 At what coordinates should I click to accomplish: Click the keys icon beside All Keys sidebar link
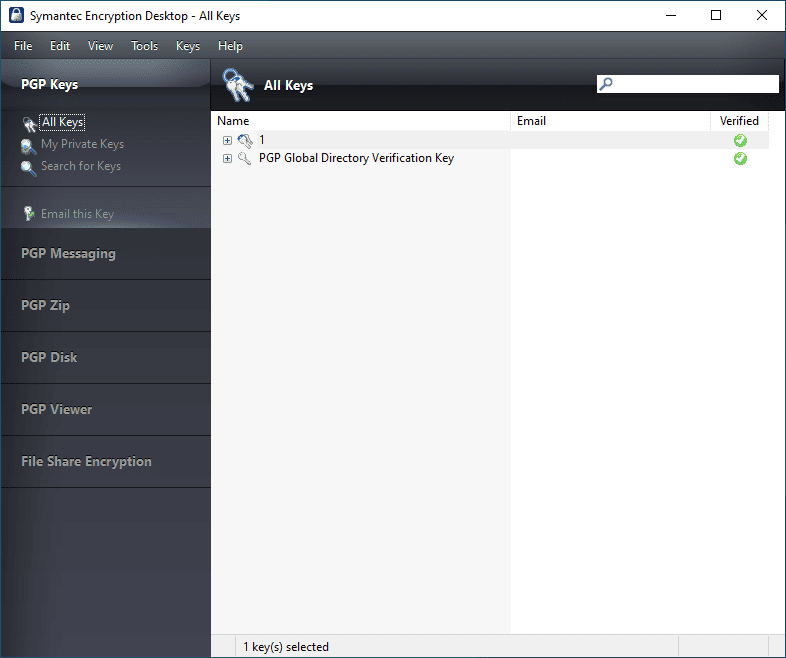29,123
